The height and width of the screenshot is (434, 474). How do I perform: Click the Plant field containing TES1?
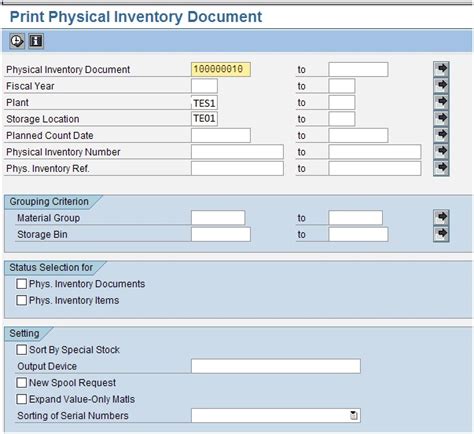tap(204, 103)
